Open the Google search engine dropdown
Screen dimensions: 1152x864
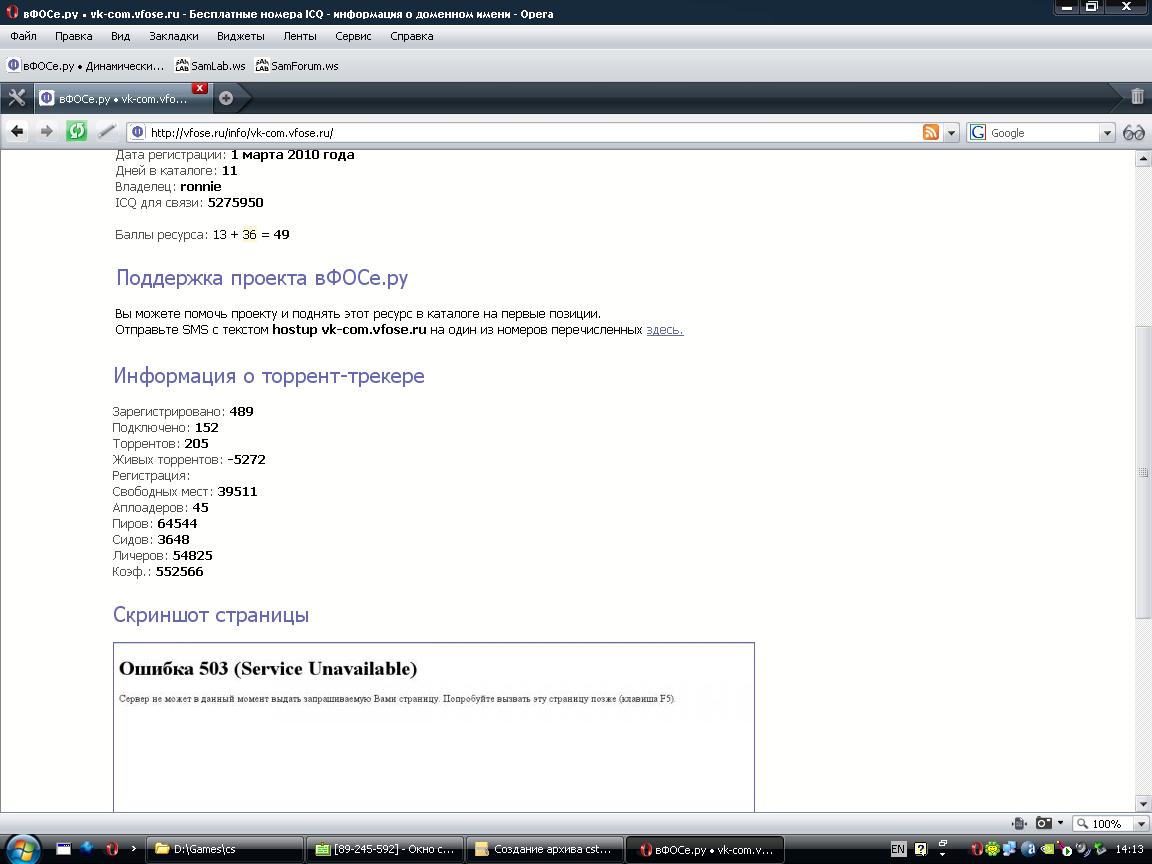click(x=1107, y=133)
